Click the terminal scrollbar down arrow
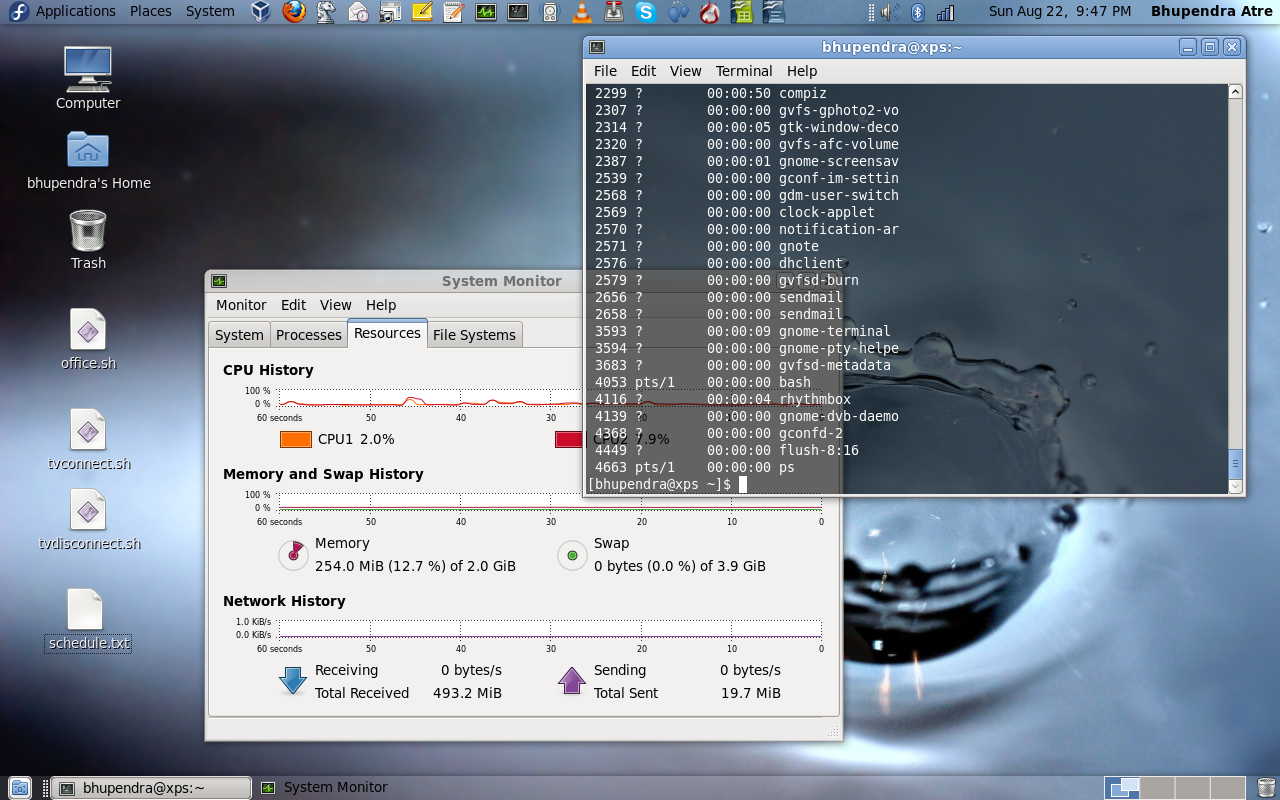This screenshot has width=1280, height=800. pyautogui.click(x=1235, y=486)
